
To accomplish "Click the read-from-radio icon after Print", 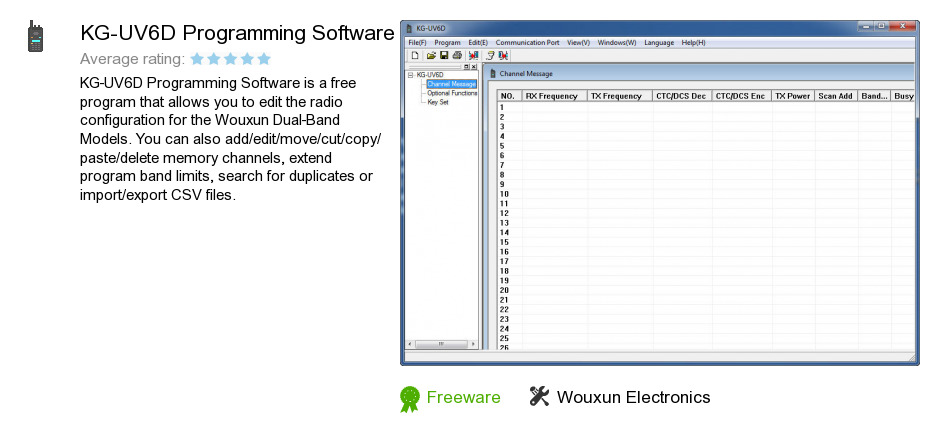I will pos(474,56).
